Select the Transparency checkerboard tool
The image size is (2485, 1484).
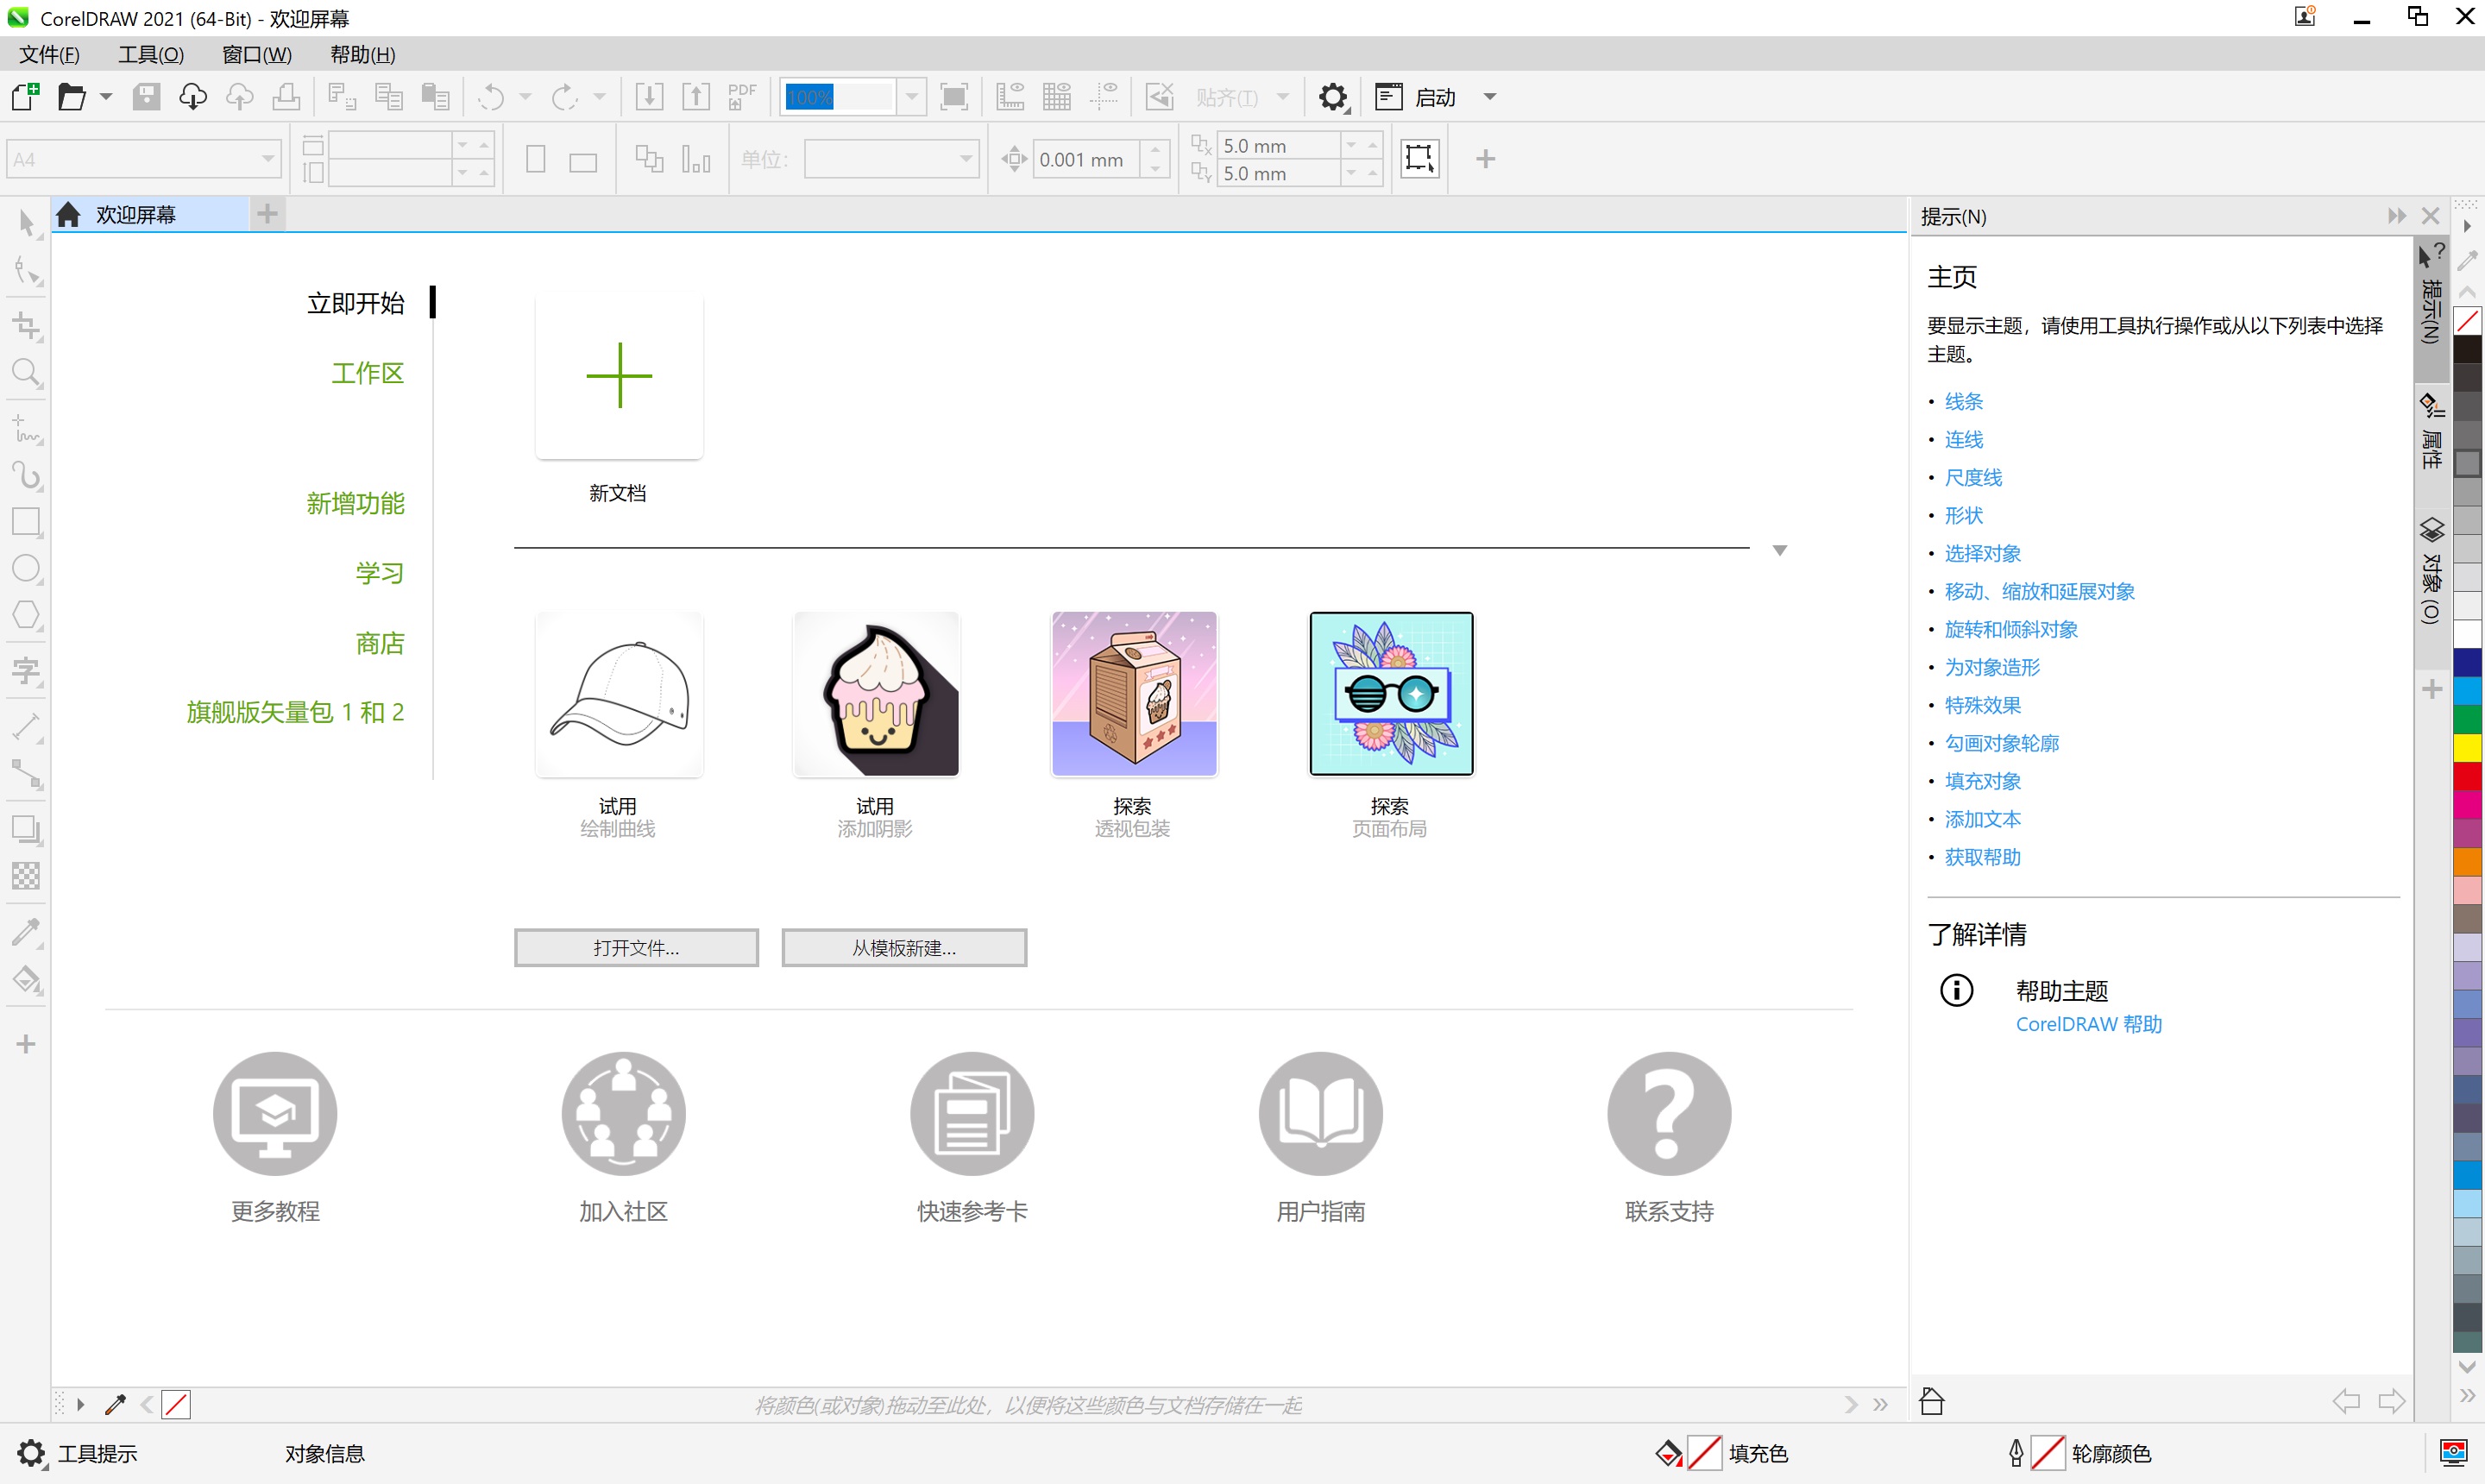click(27, 876)
